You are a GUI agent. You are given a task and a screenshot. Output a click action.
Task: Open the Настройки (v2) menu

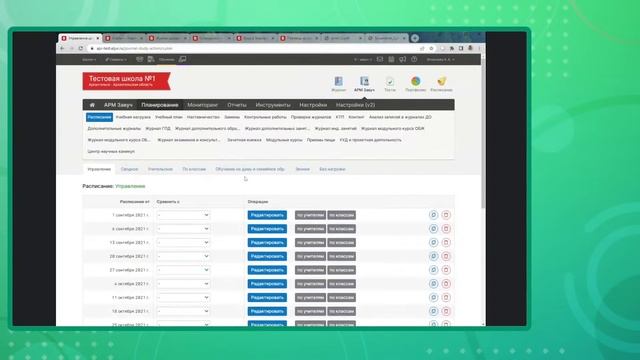tap(356, 105)
